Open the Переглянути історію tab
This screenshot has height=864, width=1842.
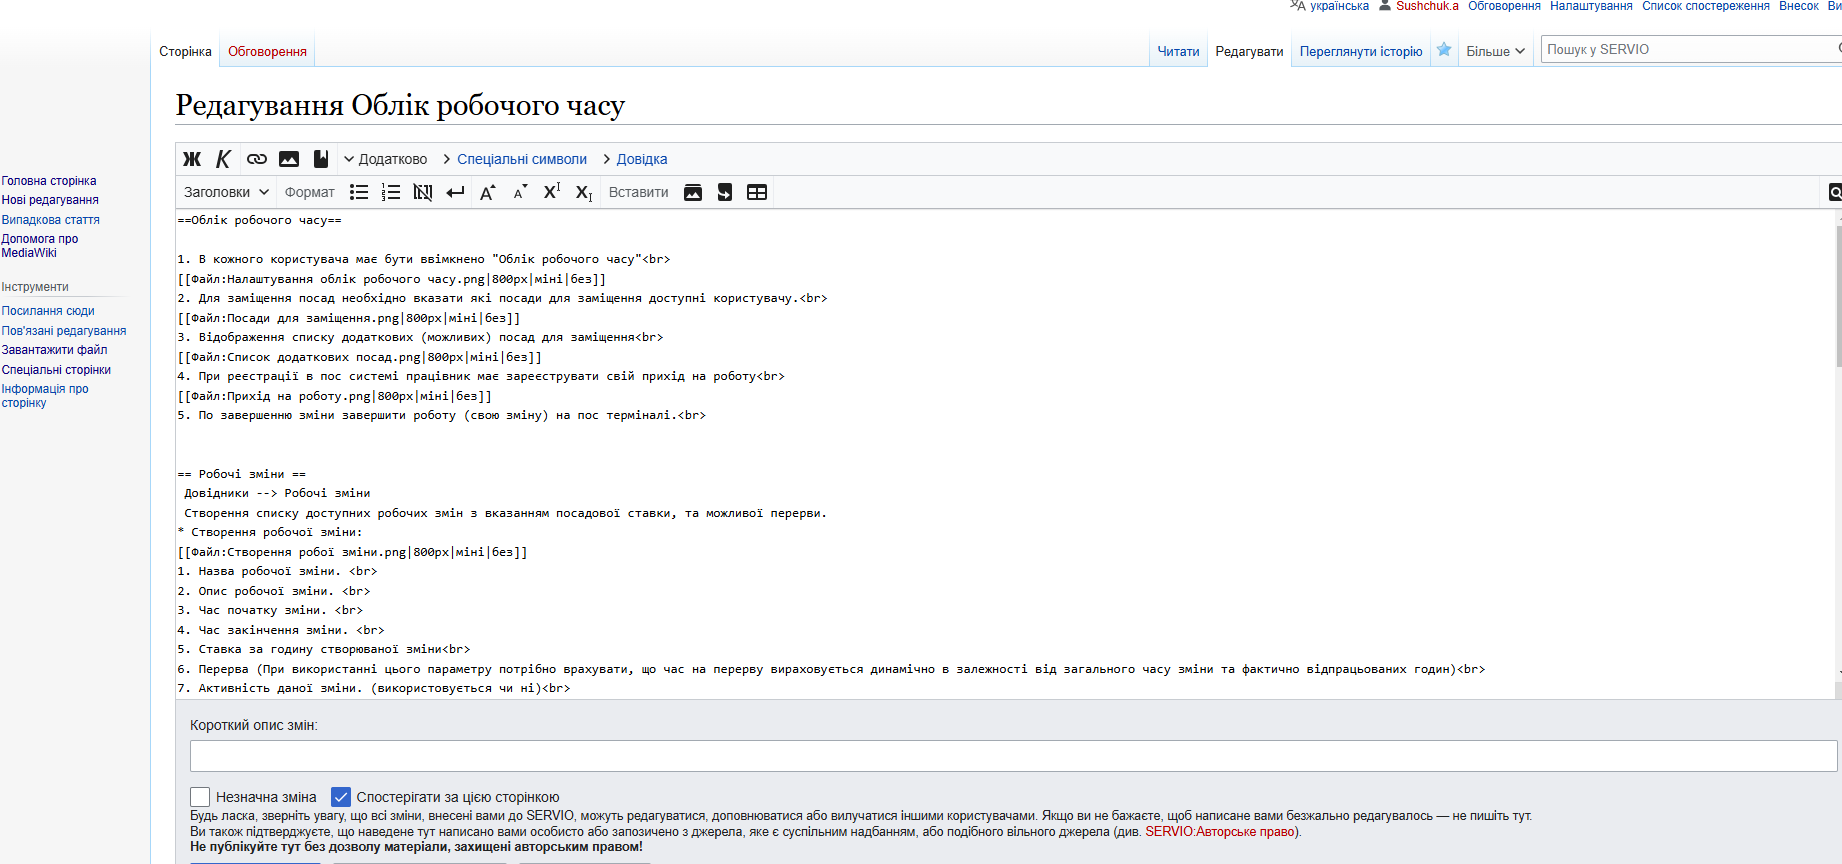click(x=1360, y=51)
